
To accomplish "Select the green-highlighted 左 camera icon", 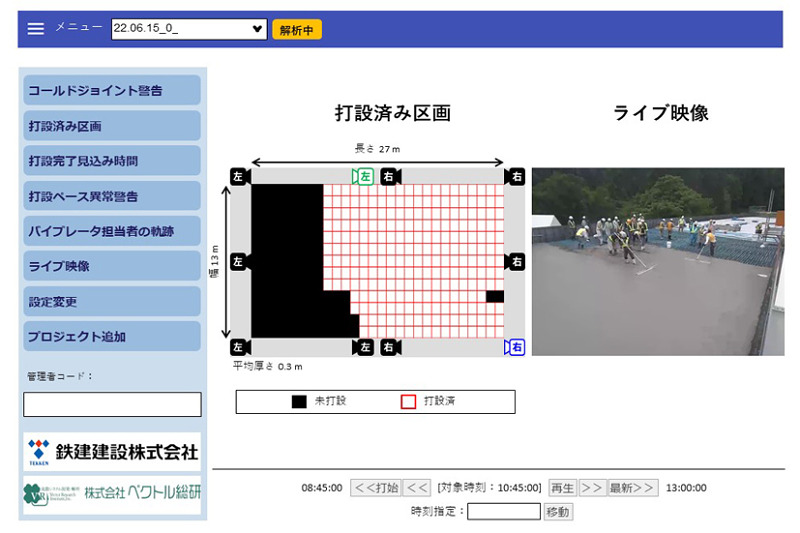I will click(363, 176).
